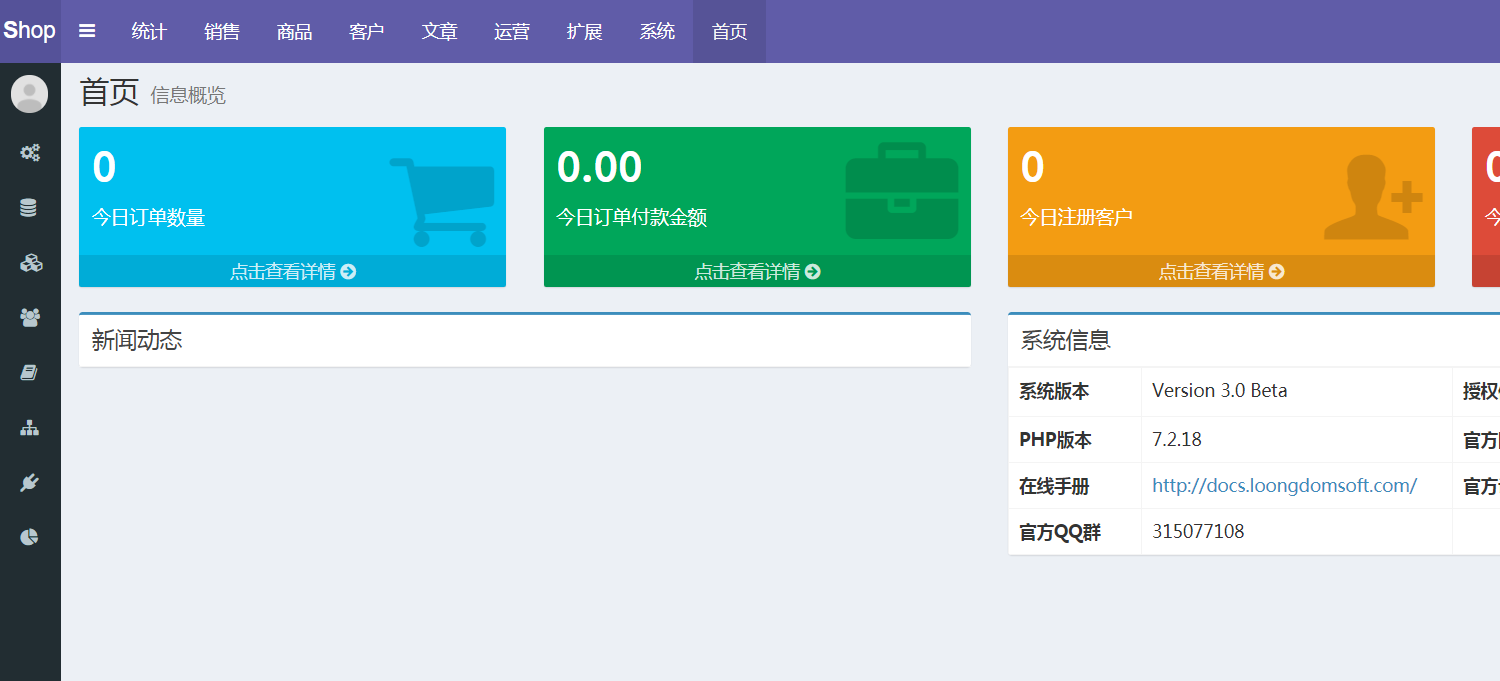Open the 运营 menu
Image resolution: width=1500 pixels, height=681 pixels.
click(x=512, y=31)
